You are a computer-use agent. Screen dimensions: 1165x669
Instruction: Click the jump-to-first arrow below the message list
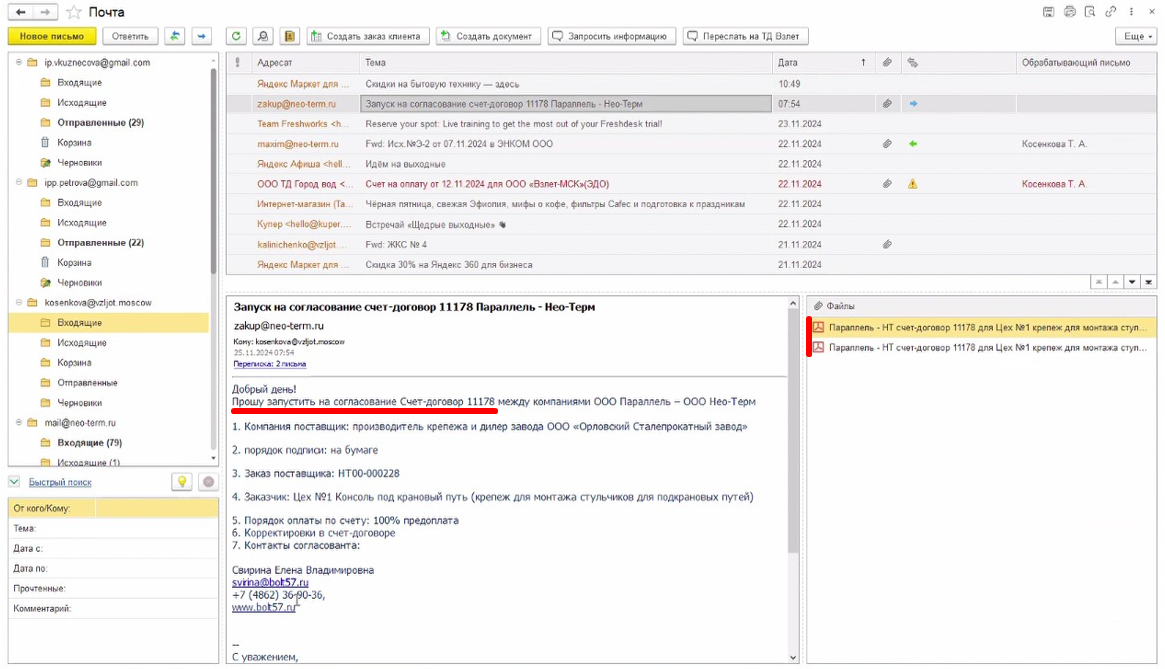(1099, 282)
